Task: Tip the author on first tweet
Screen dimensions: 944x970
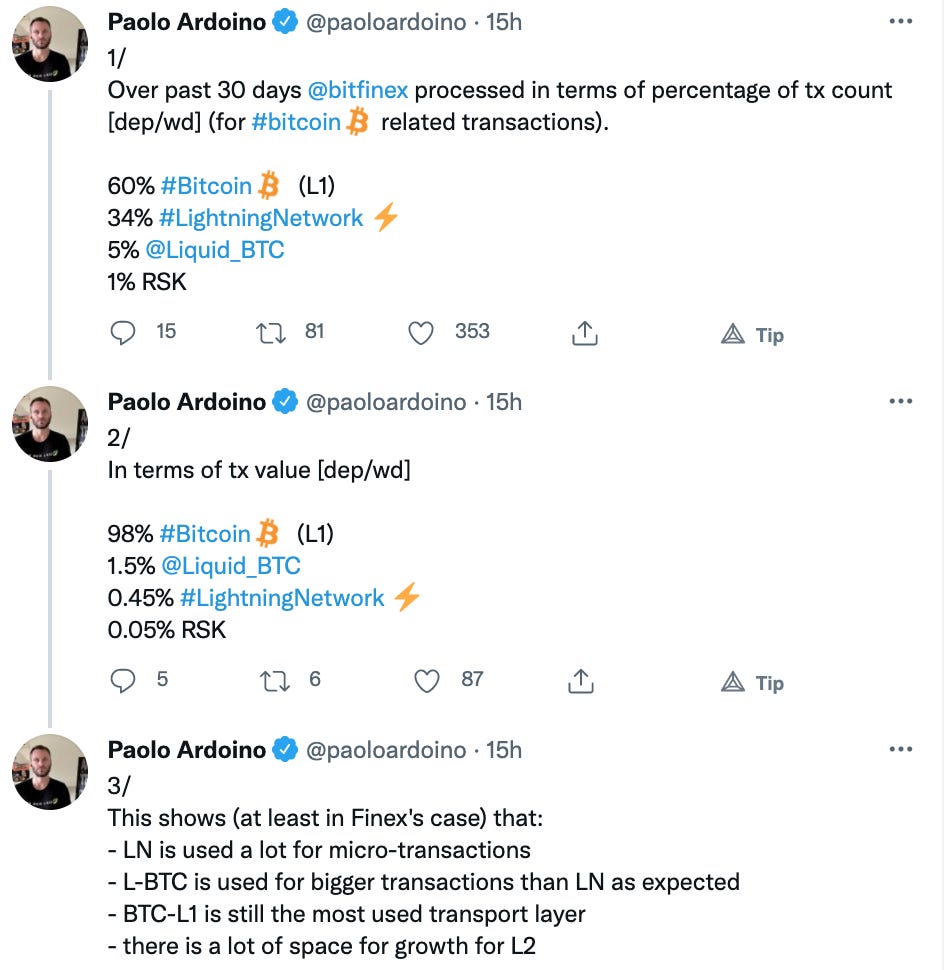Action: click(x=753, y=335)
